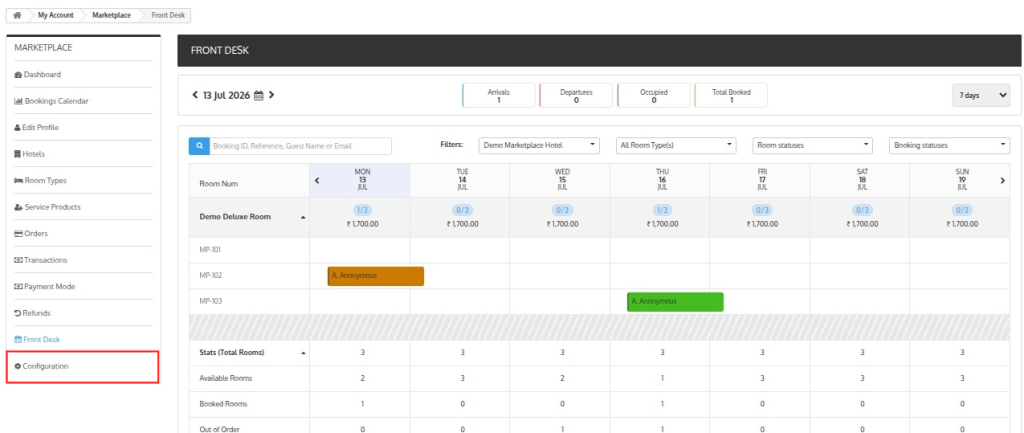
Task: Click right arrow in calendar header row
Action: pyautogui.click(x=1002, y=180)
